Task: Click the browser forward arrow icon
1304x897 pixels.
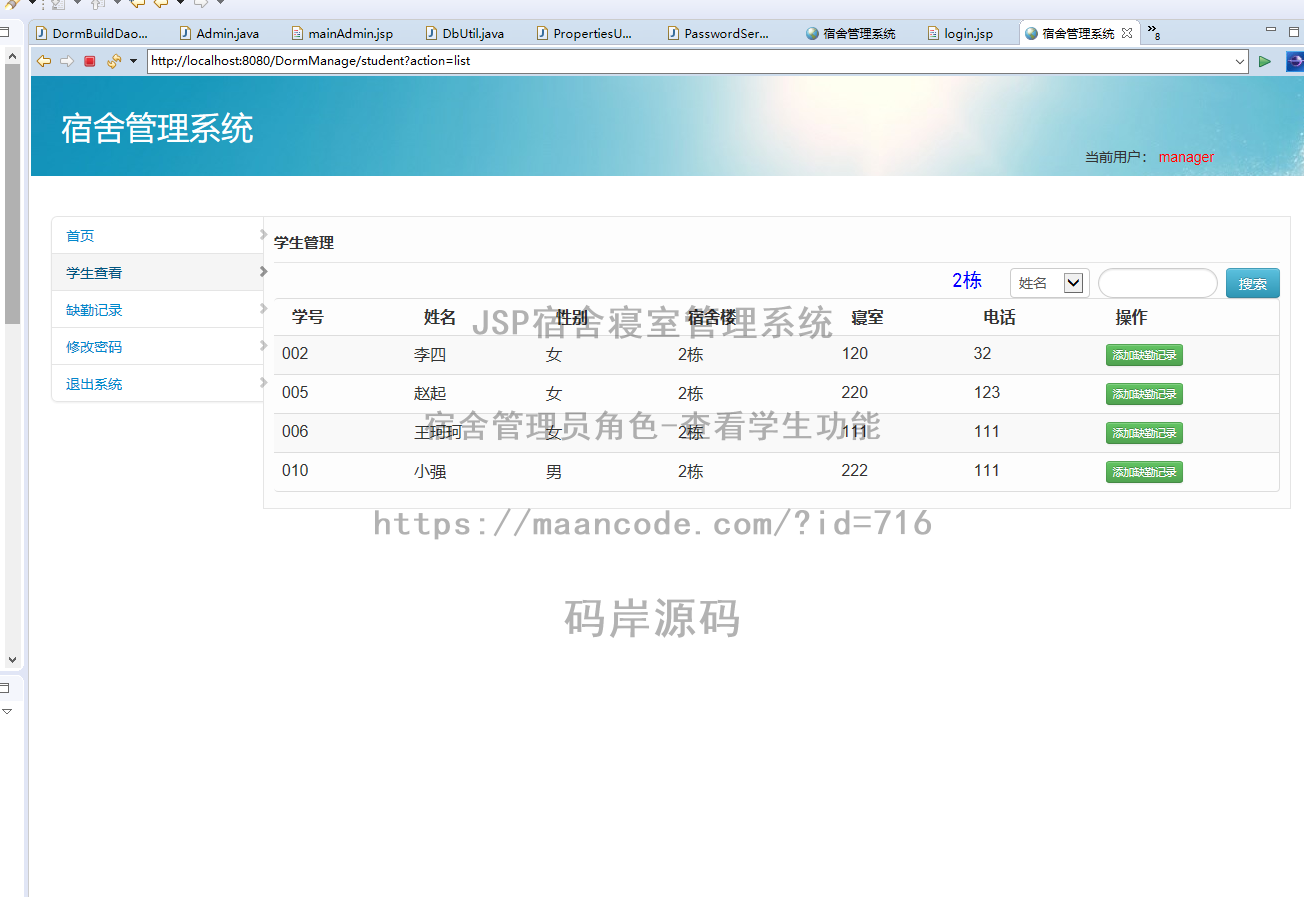Action: pos(67,61)
